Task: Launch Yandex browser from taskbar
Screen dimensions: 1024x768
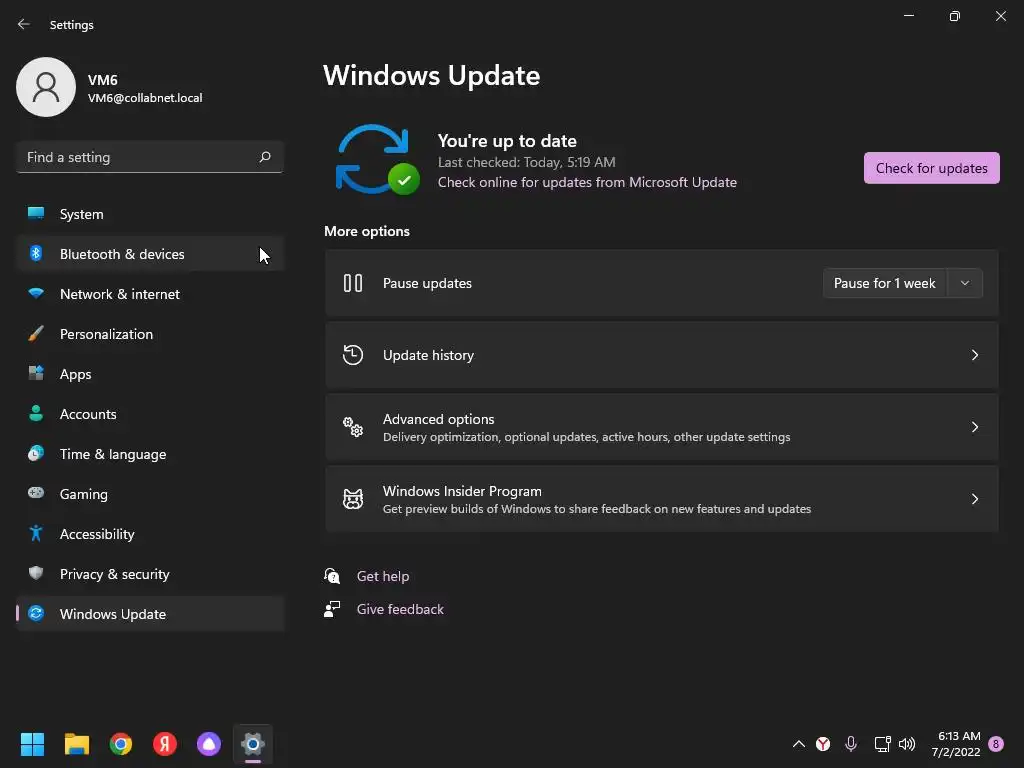Action: coord(165,744)
